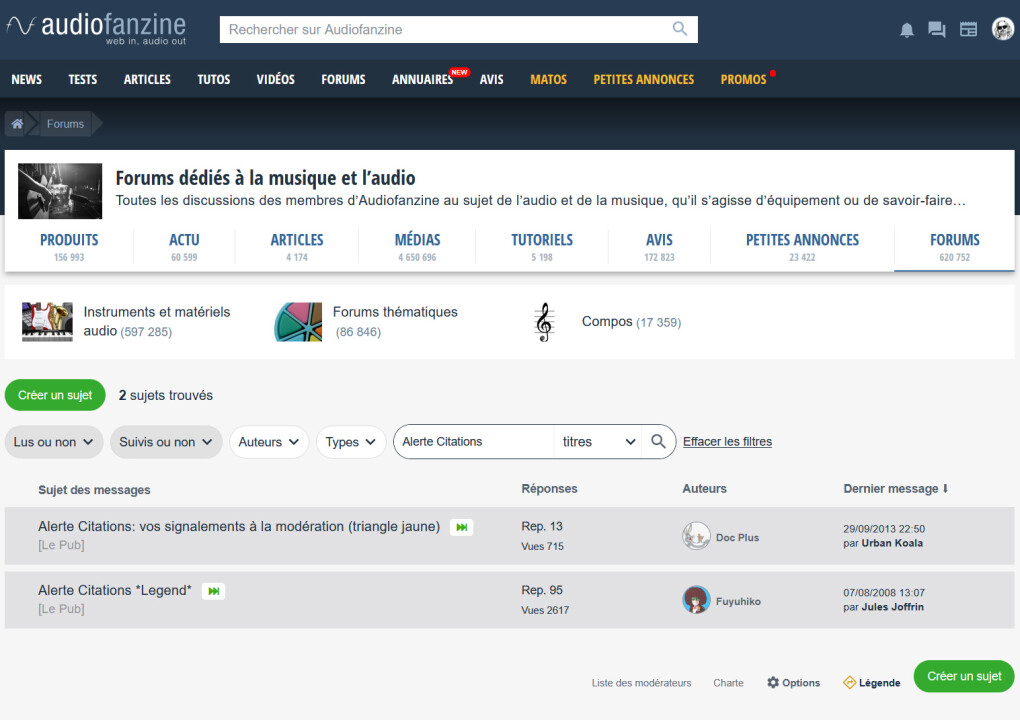Viewport: 1020px width, 720px height.
Task: Open Doc Plus author name
Action: click(x=737, y=537)
